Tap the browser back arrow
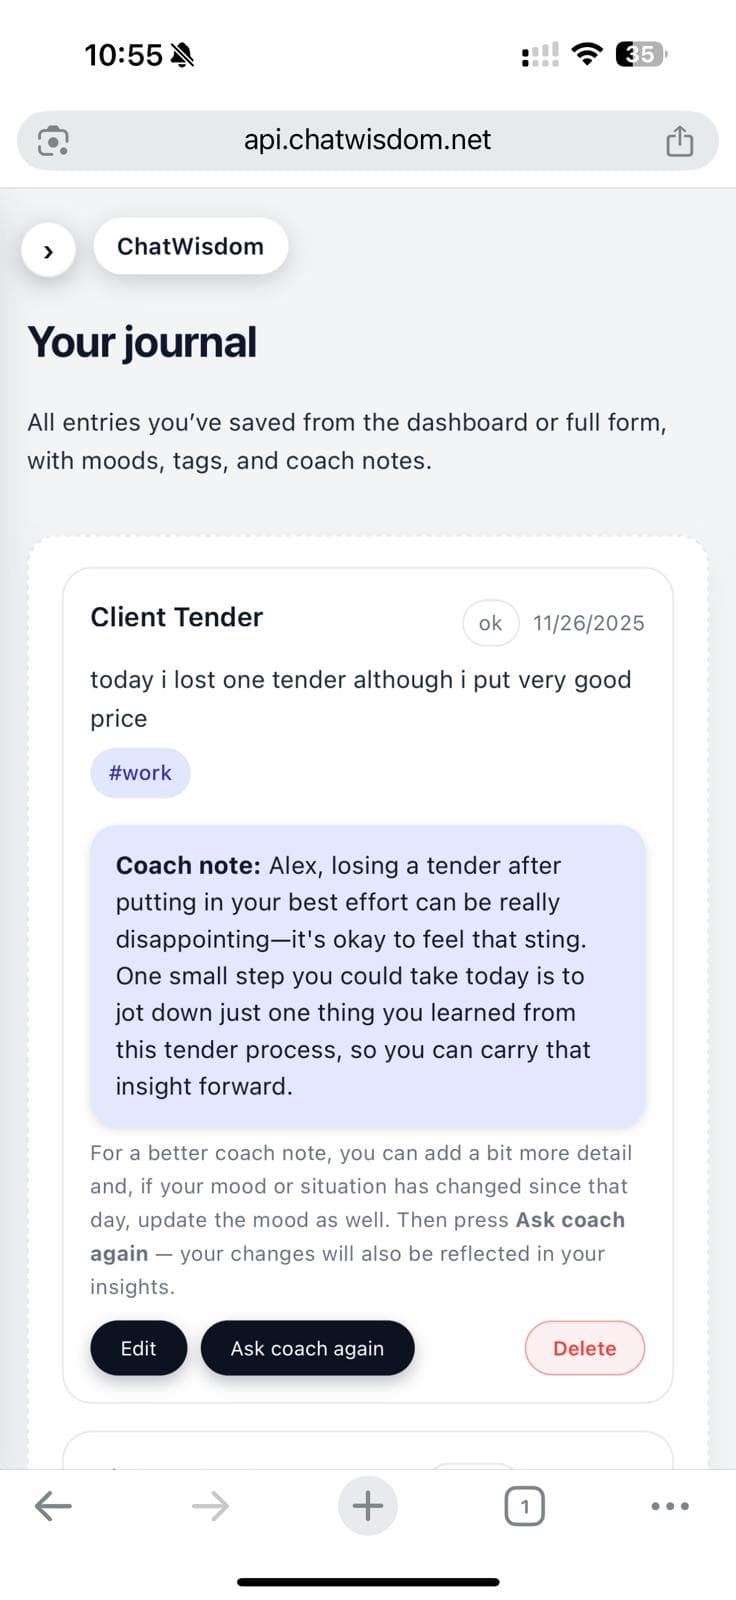The height and width of the screenshot is (1600, 736). (x=53, y=1506)
